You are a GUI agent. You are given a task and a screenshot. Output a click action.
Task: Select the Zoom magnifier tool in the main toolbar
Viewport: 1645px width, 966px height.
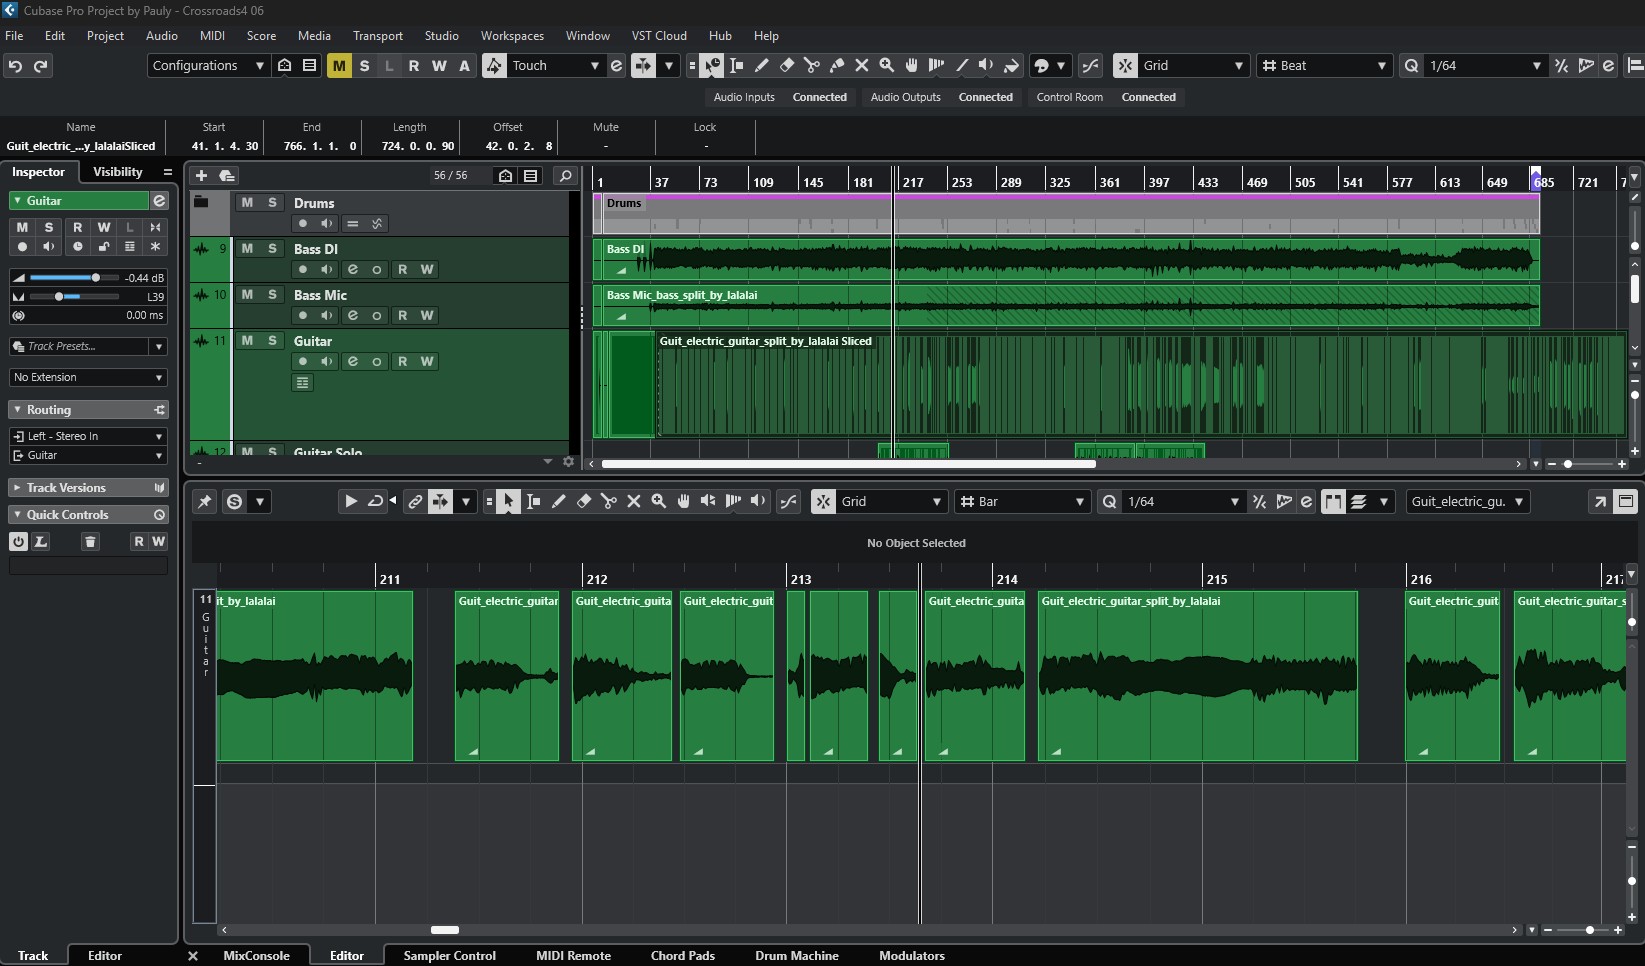tap(887, 65)
